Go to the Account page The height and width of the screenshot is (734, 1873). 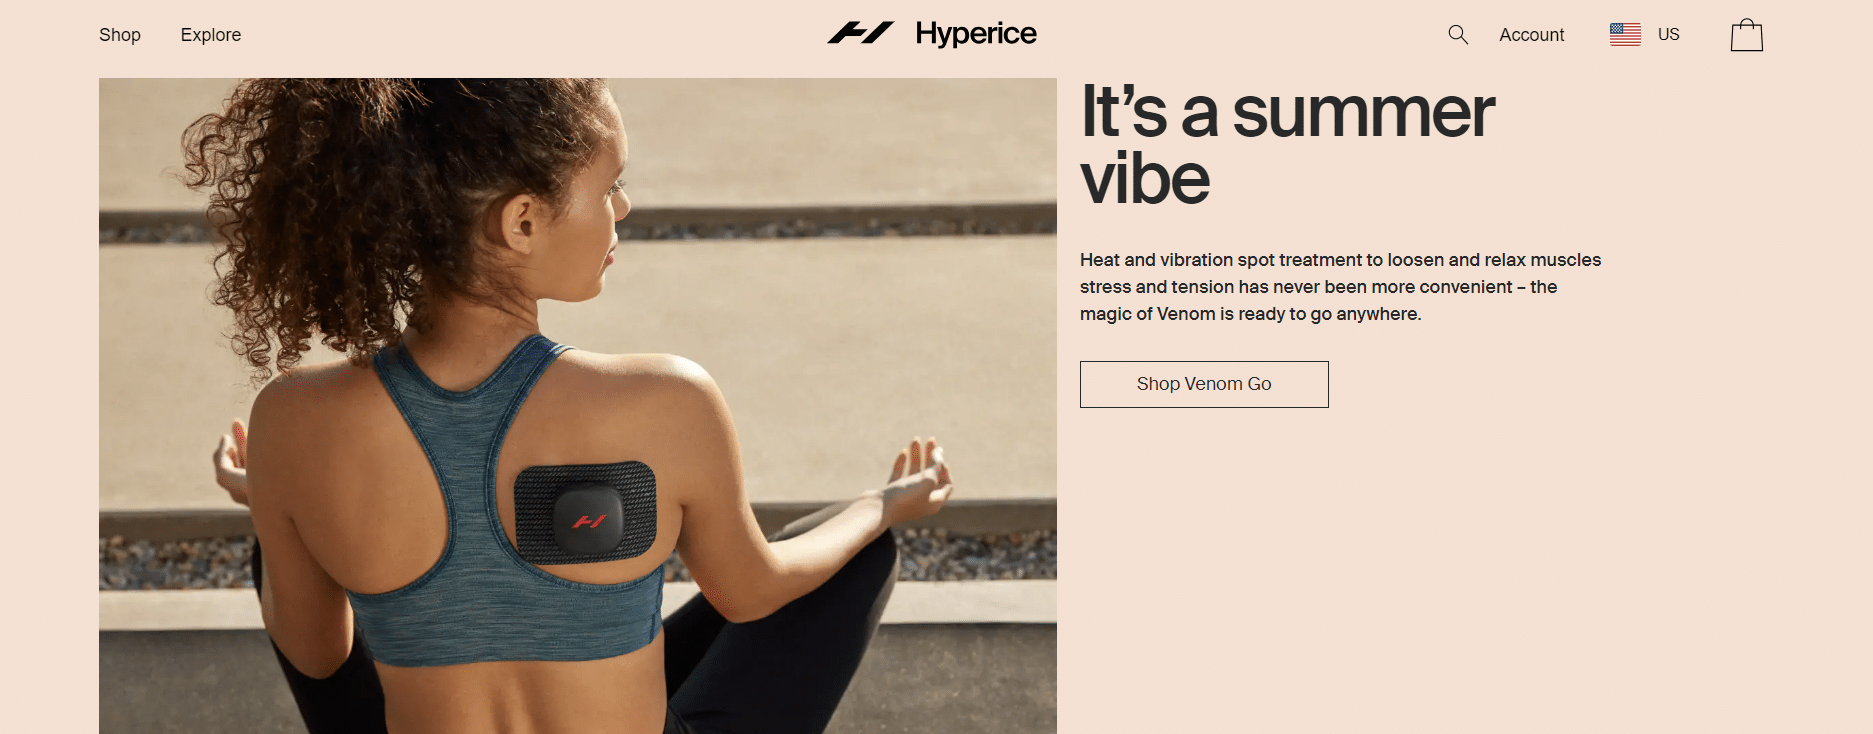point(1531,35)
